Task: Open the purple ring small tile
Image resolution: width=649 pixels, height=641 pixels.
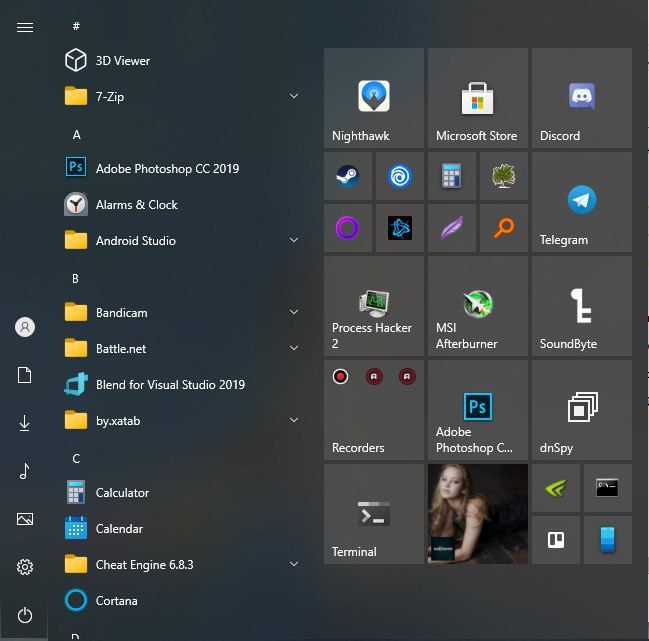Action: pyautogui.click(x=348, y=228)
